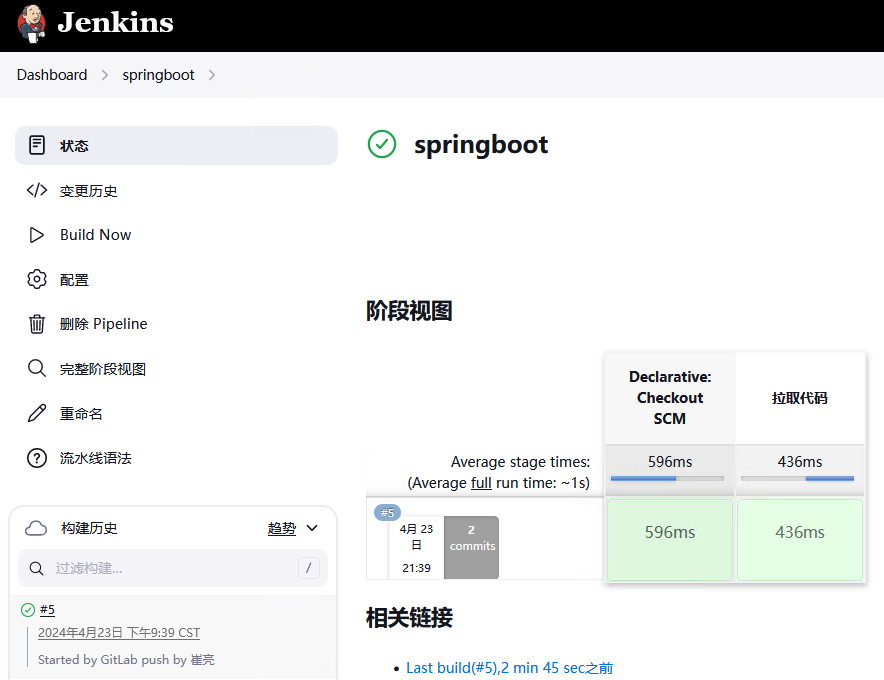Open the 2024年4月23日 下午9:39 CST timestamp link
884x680 pixels.
point(119,633)
